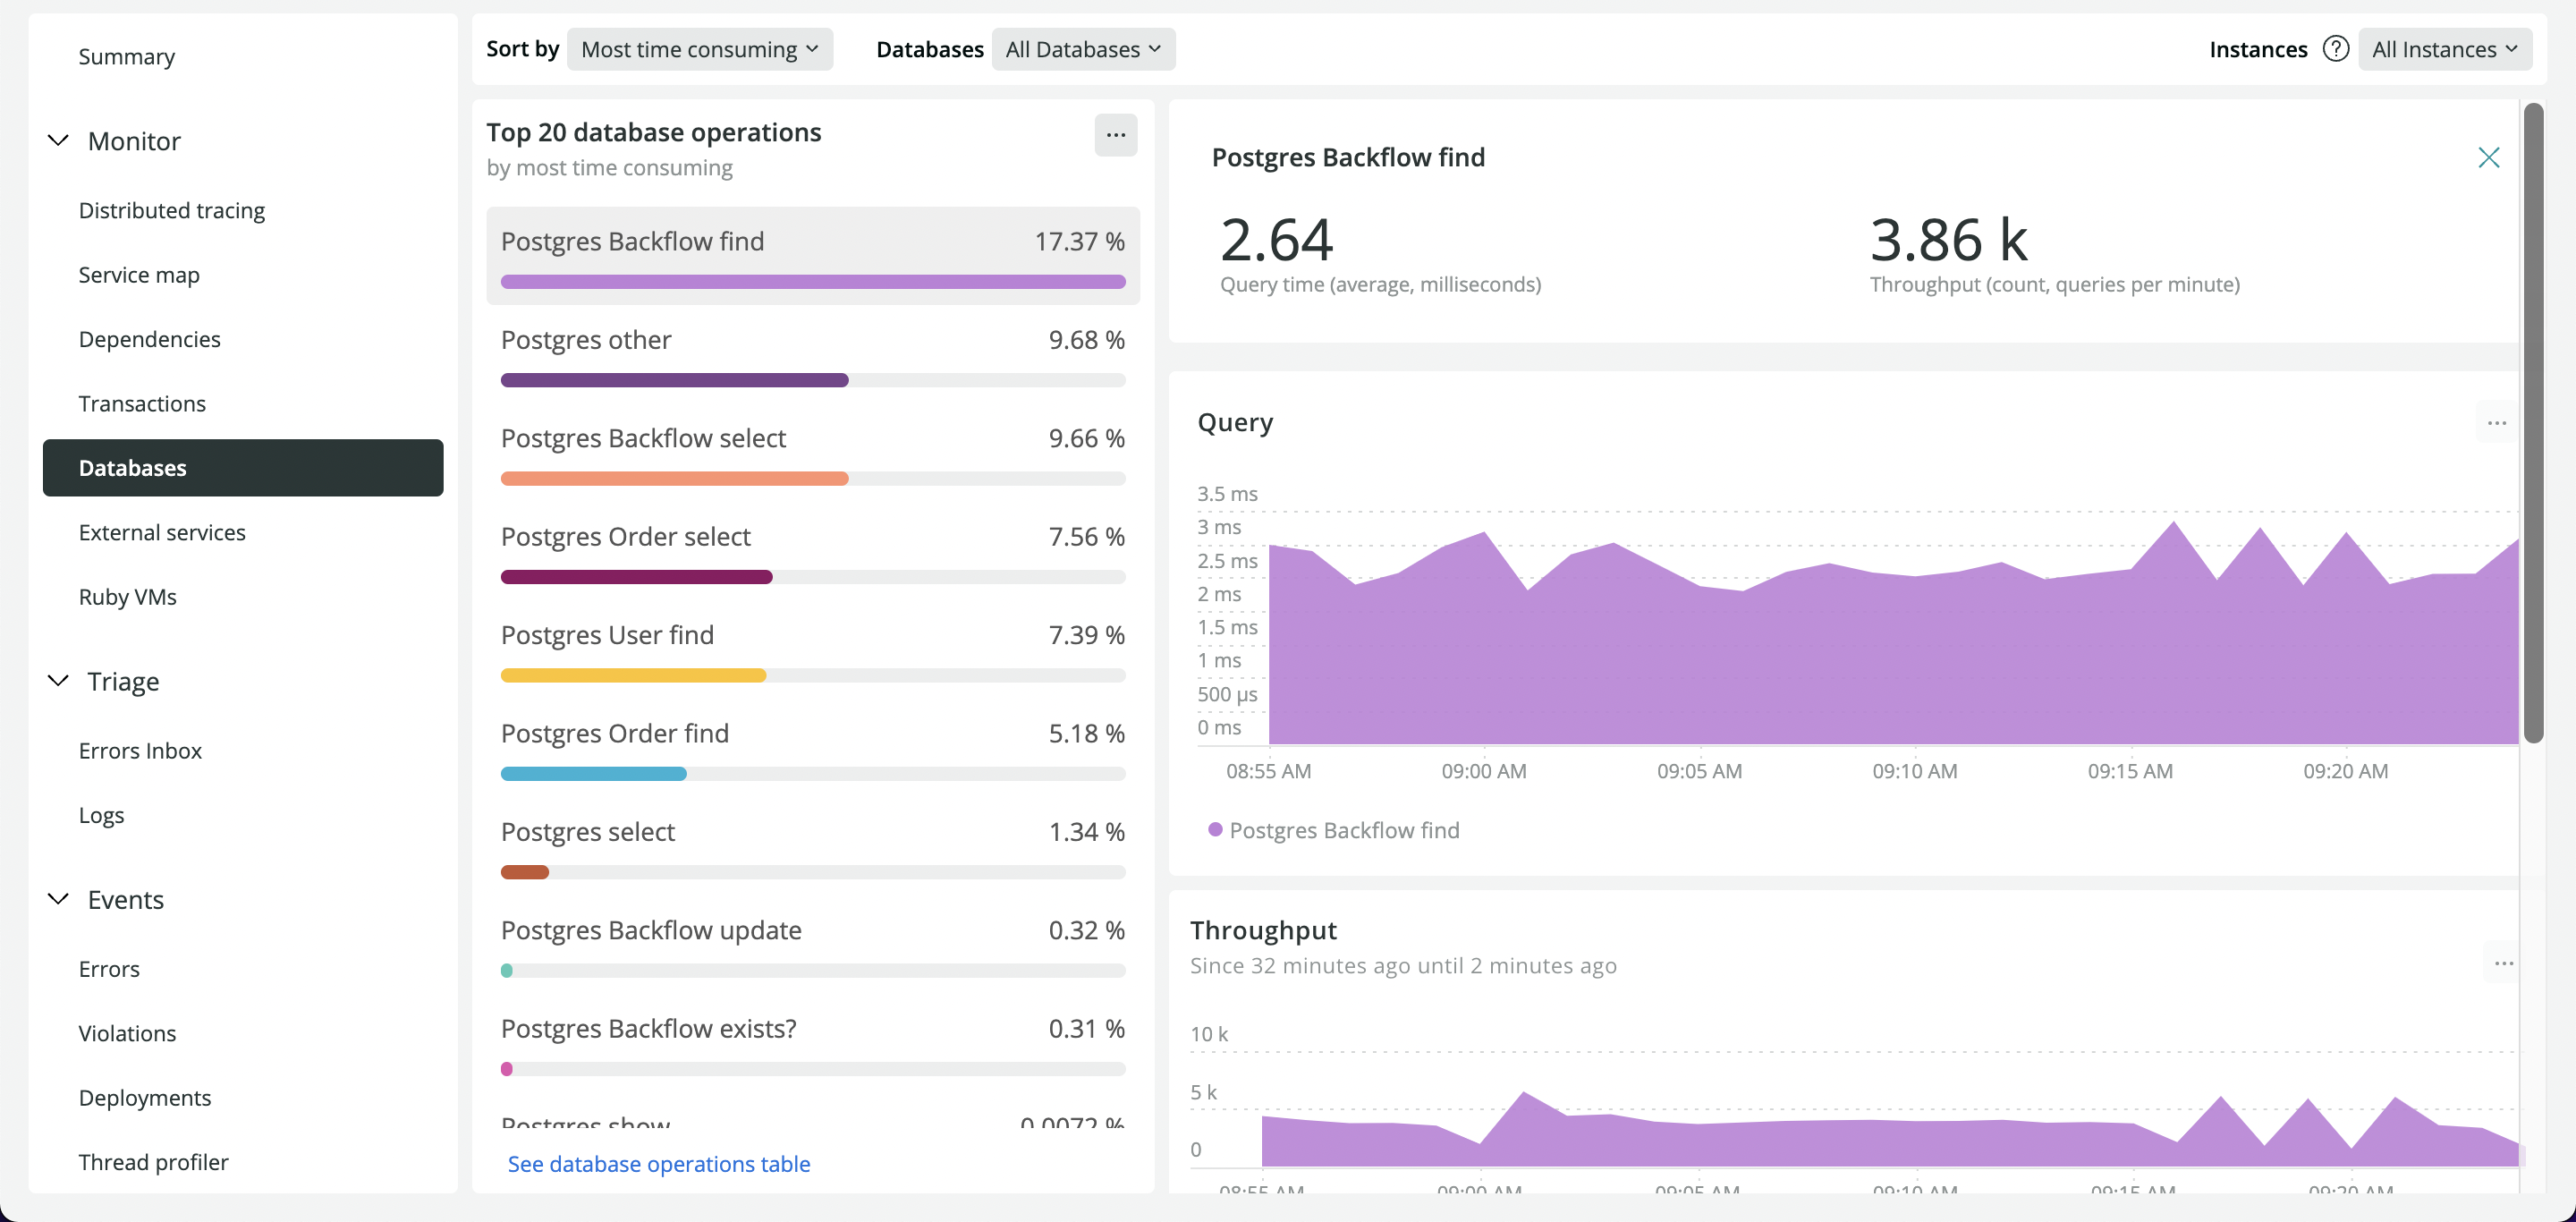Open the Errors Inbox page
2576x1222 pixels.
140,750
